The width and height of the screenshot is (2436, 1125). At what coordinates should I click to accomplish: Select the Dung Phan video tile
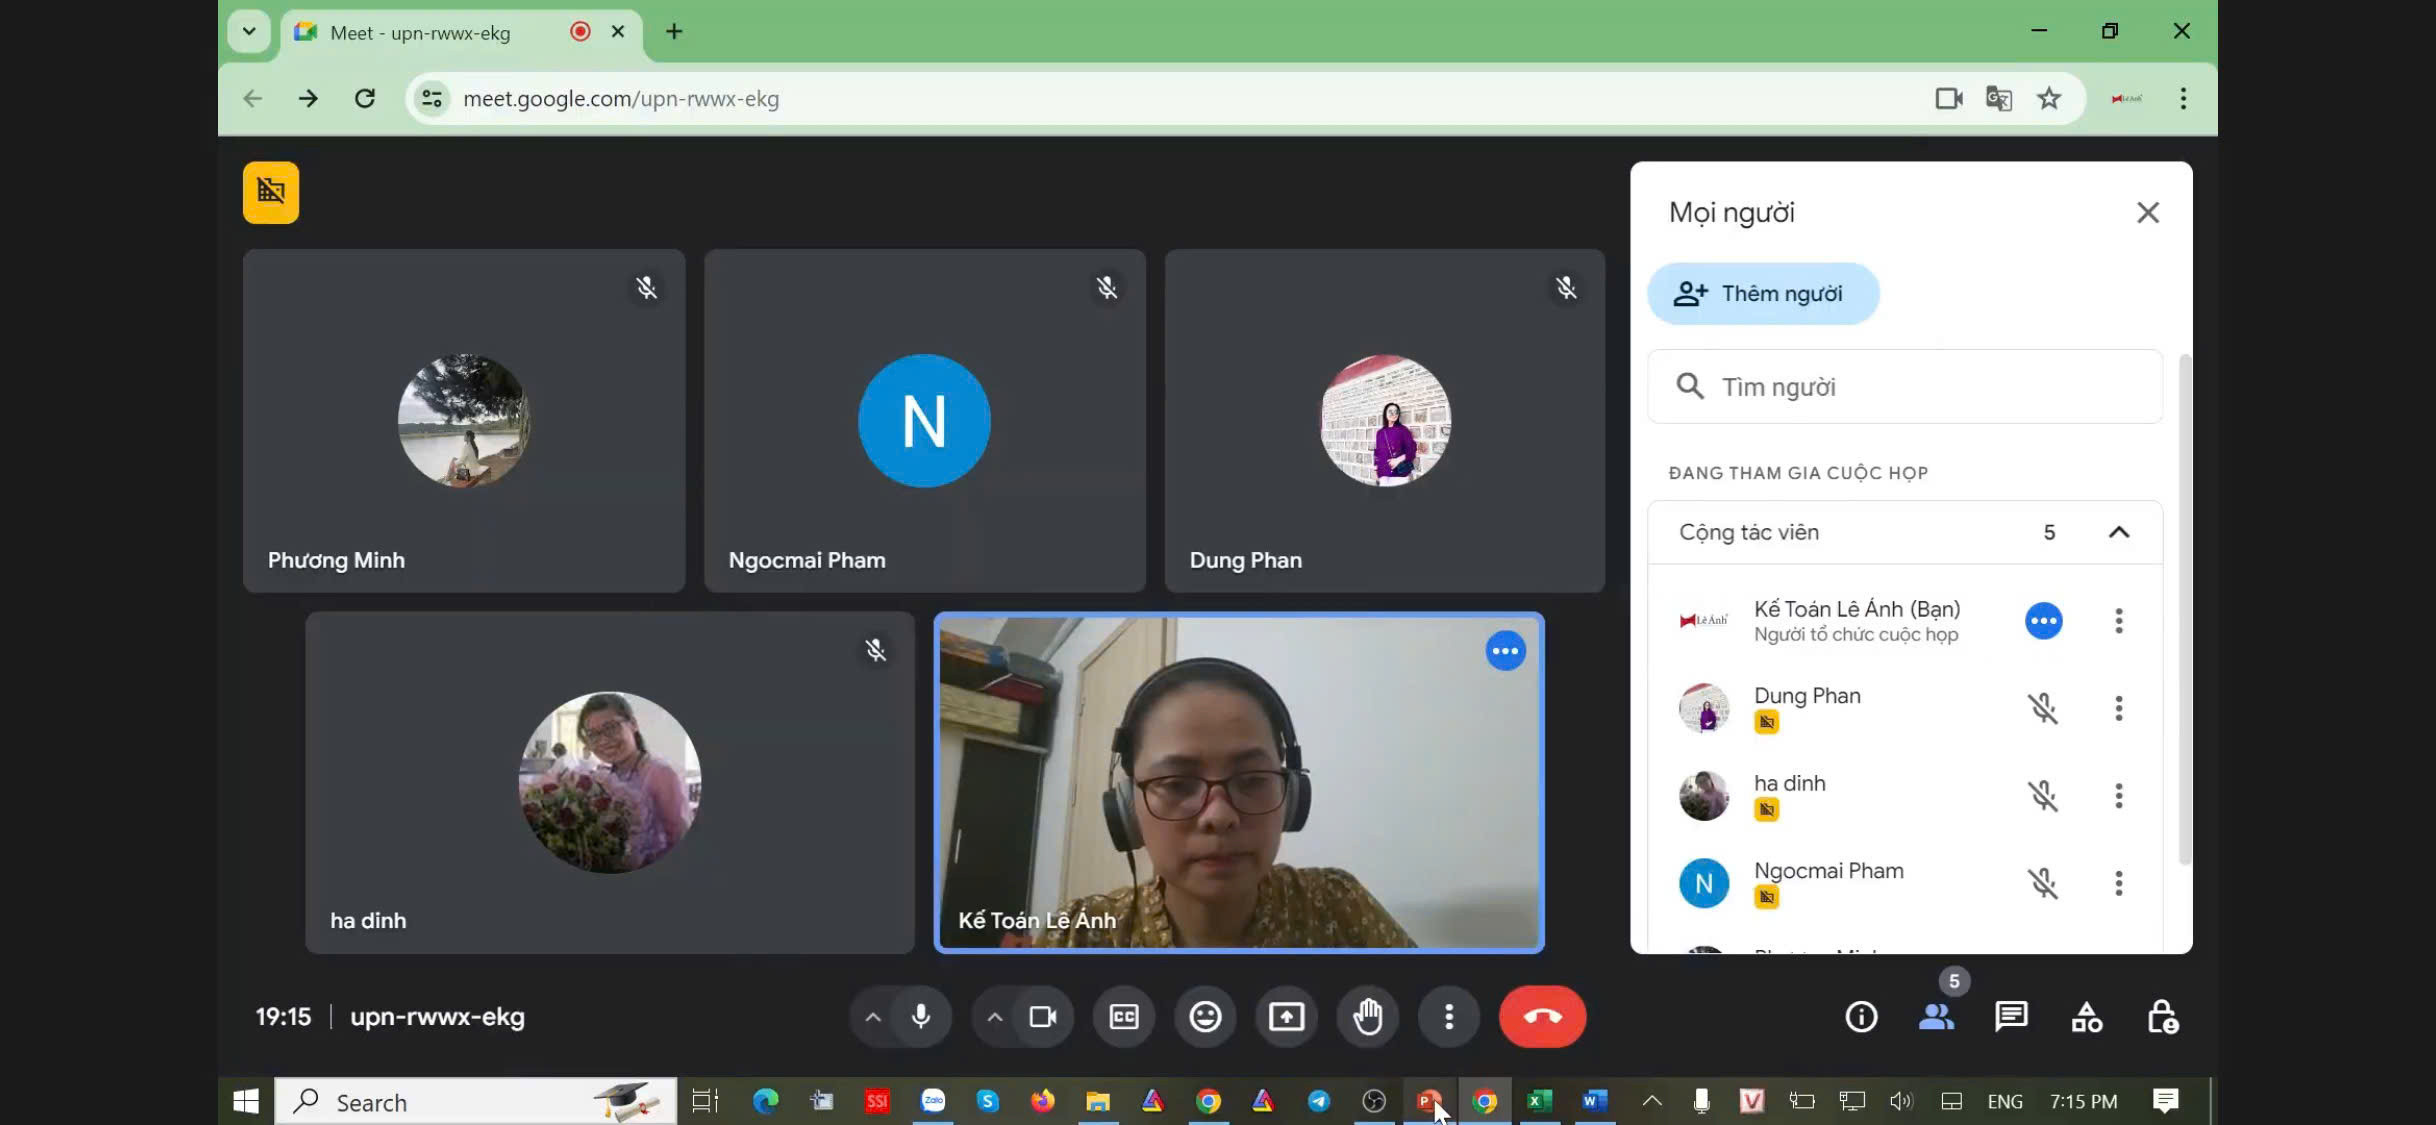[x=1385, y=421]
